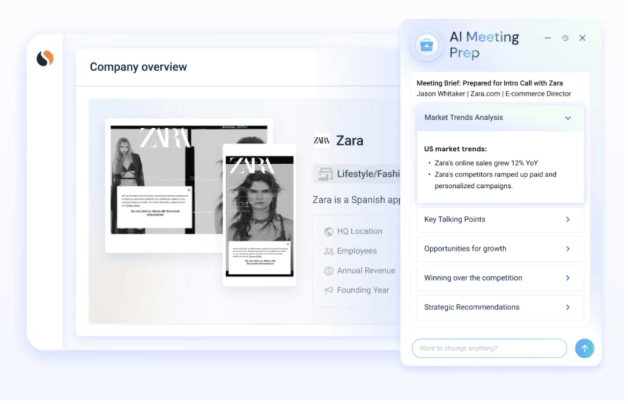Click the Annual Revenue dollar icon

coord(328,271)
